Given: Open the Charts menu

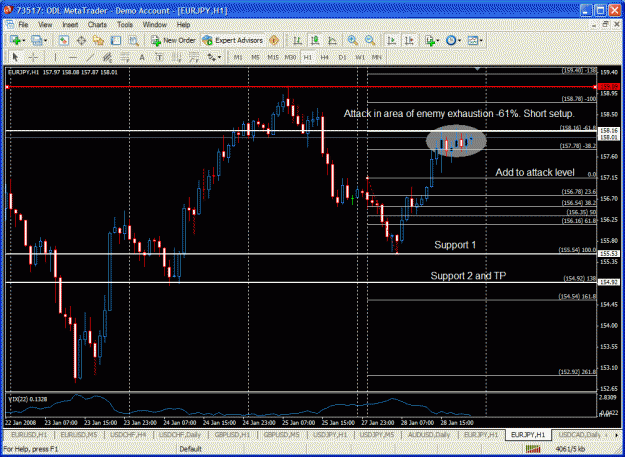Looking at the screenshot, I should (97, 25).
